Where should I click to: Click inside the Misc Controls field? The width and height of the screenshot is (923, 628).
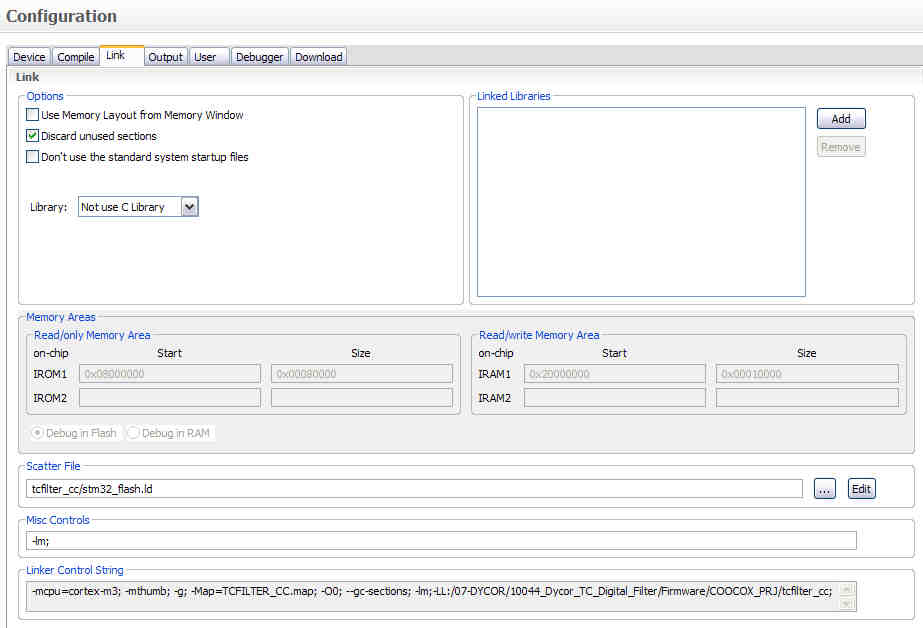(440, 541)
